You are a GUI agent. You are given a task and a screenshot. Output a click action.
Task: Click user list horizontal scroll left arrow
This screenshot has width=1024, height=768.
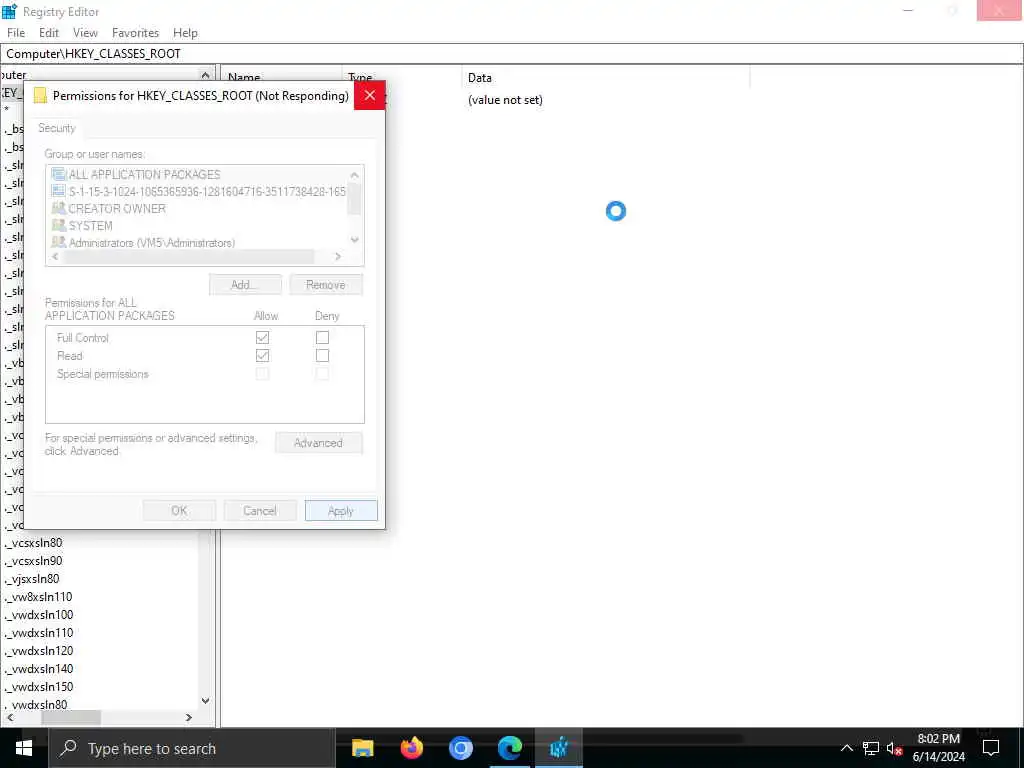point(55,257)
